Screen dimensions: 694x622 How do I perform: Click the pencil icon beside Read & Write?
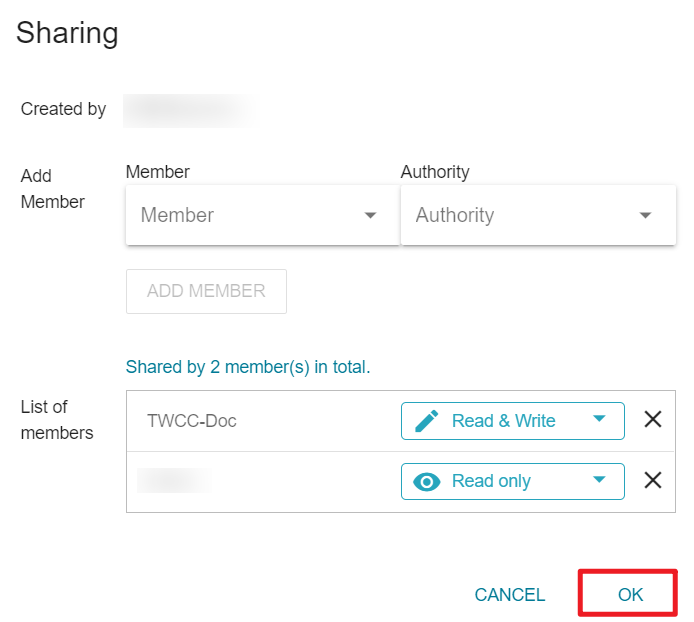coord(427,421)
